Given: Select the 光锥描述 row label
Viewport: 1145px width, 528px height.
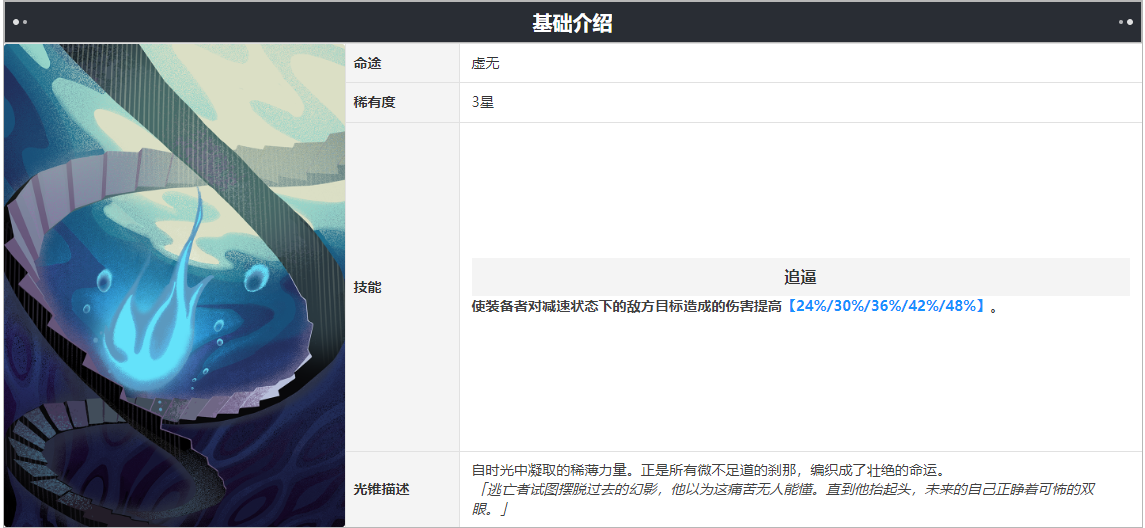Looking at the screenshot, I should [x=381, y=489].
